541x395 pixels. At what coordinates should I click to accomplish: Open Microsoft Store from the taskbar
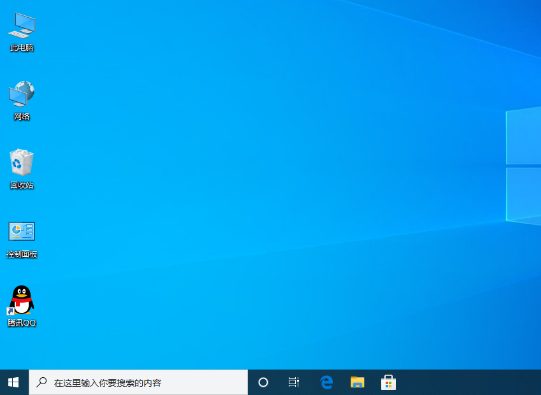(388, 382)
